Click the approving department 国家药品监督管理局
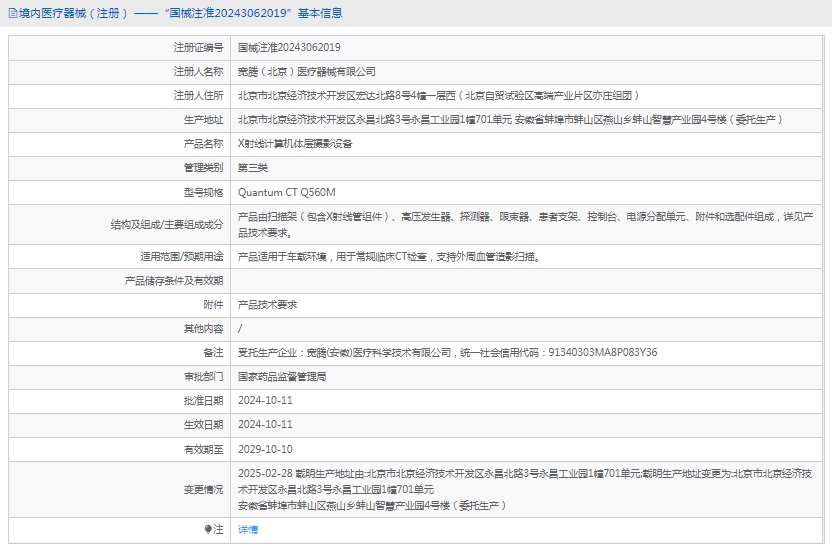This screenshot has width=832, height=549. 282,377
